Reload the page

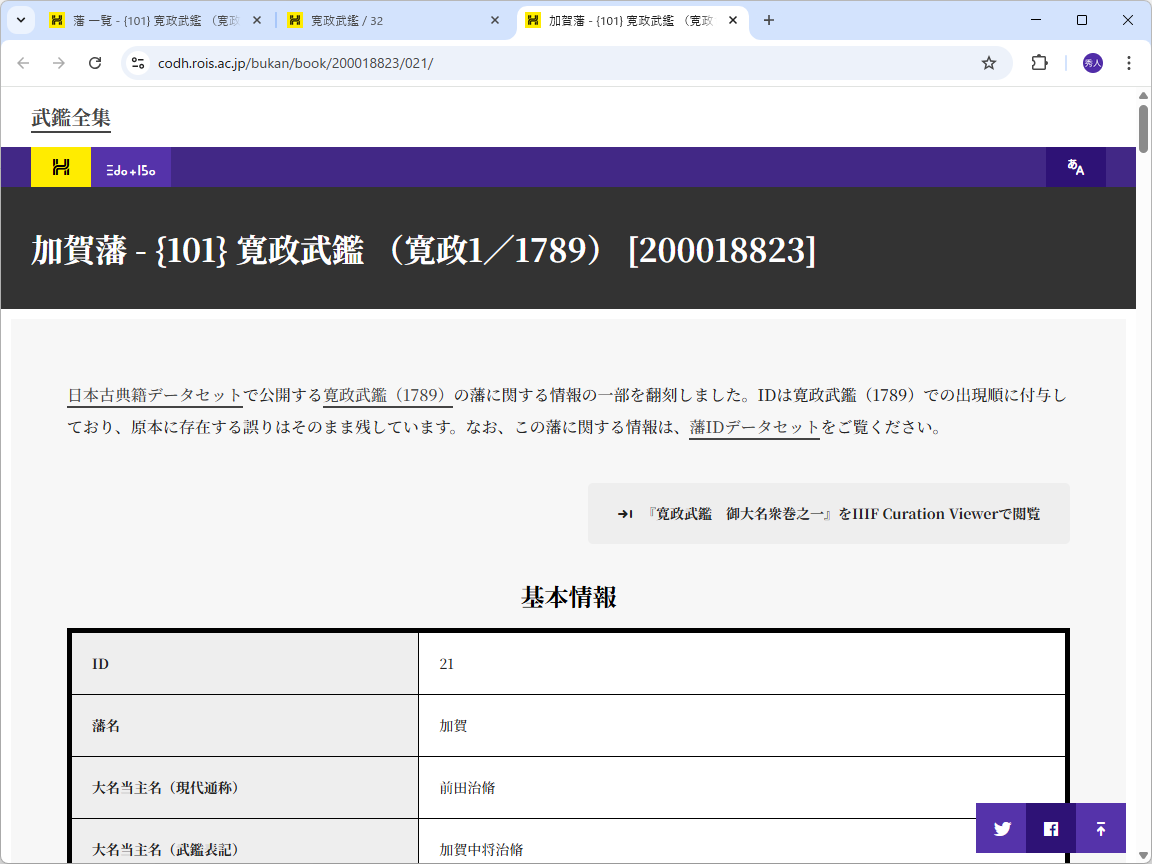point(95,62)
